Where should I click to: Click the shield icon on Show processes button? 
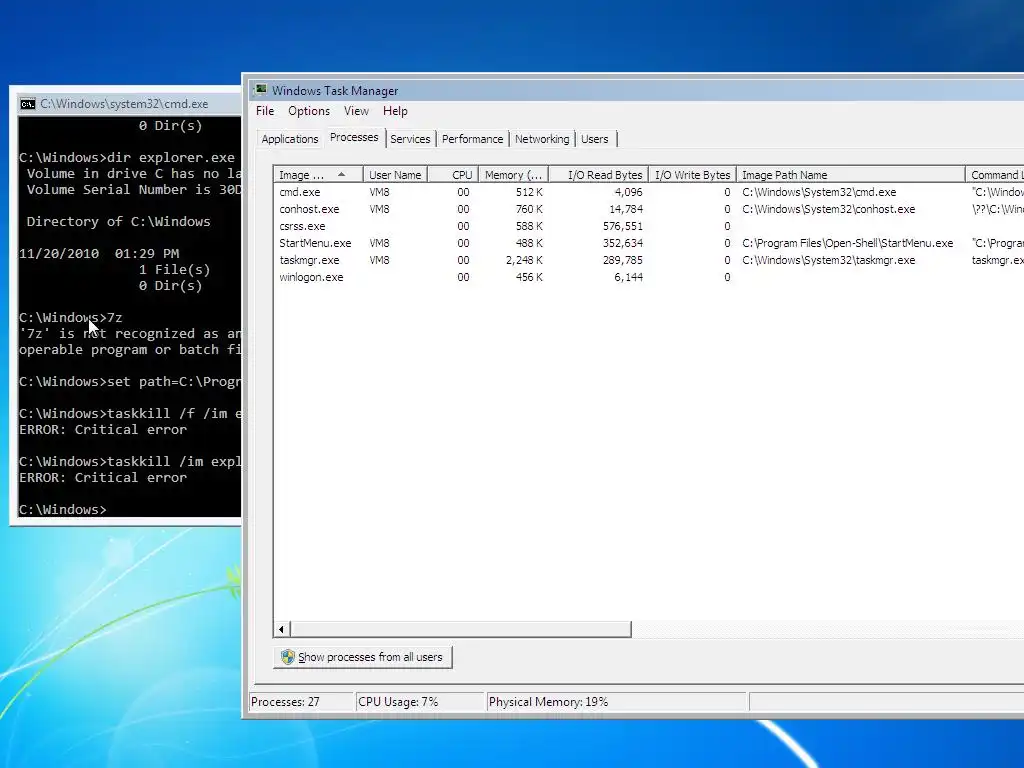click(288, 657)
